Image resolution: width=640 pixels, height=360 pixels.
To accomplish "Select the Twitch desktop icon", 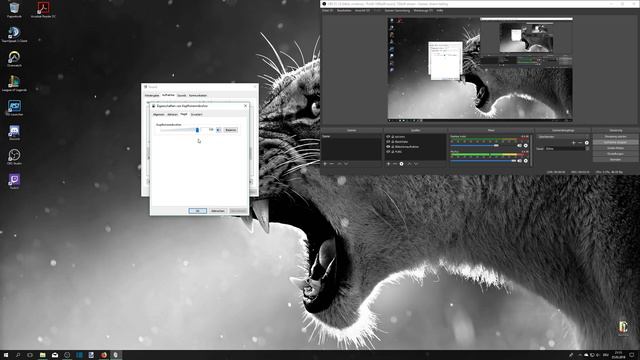I will point(14,181).
